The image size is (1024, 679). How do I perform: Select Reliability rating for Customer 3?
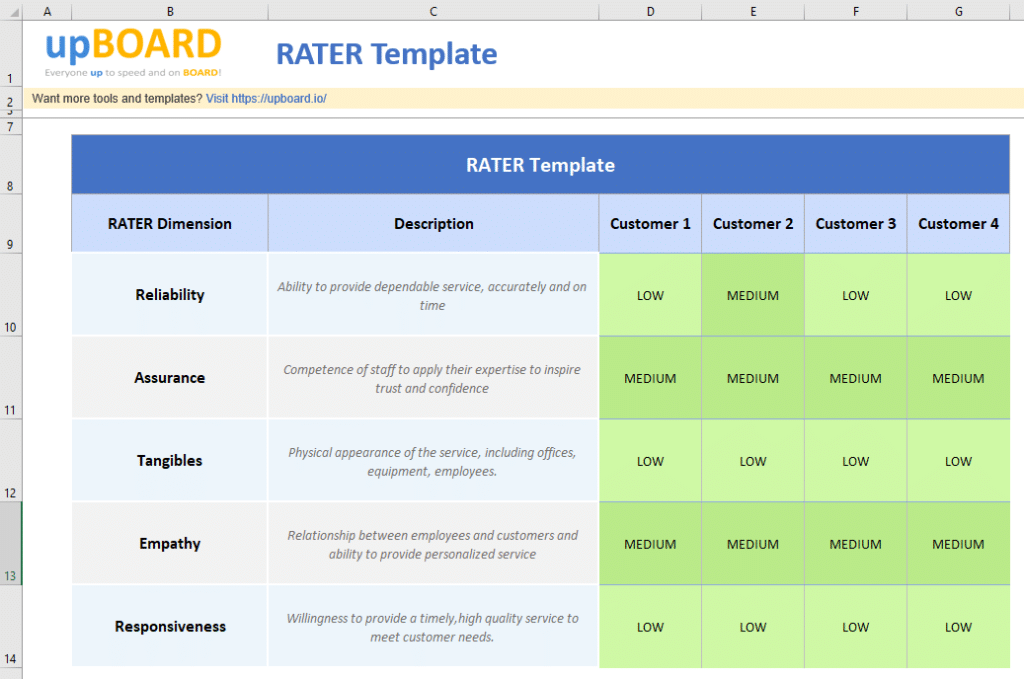click(x=856, y=294)
